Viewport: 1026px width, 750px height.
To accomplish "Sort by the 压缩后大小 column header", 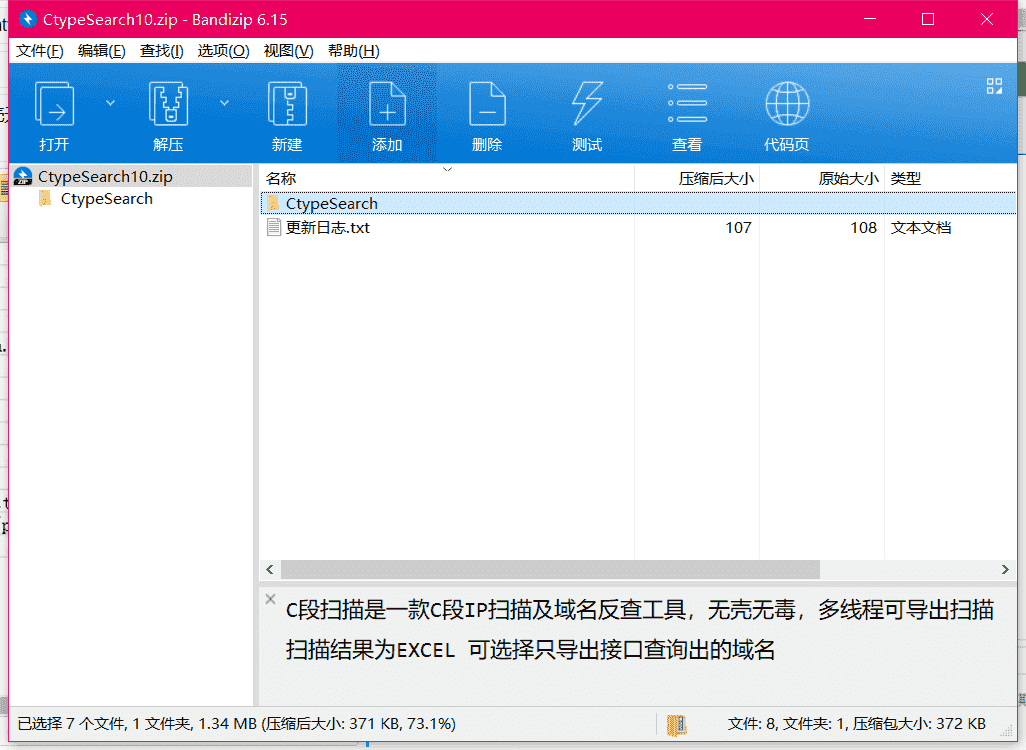I will (x=697, y=178).
